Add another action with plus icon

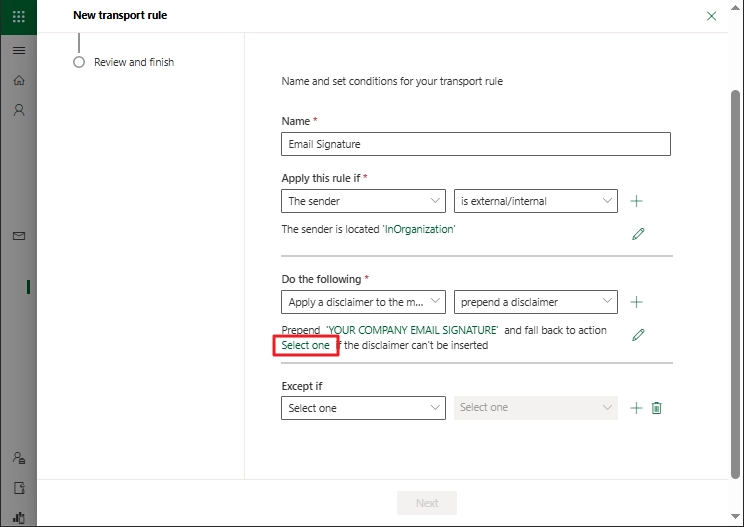click(636, 302)
